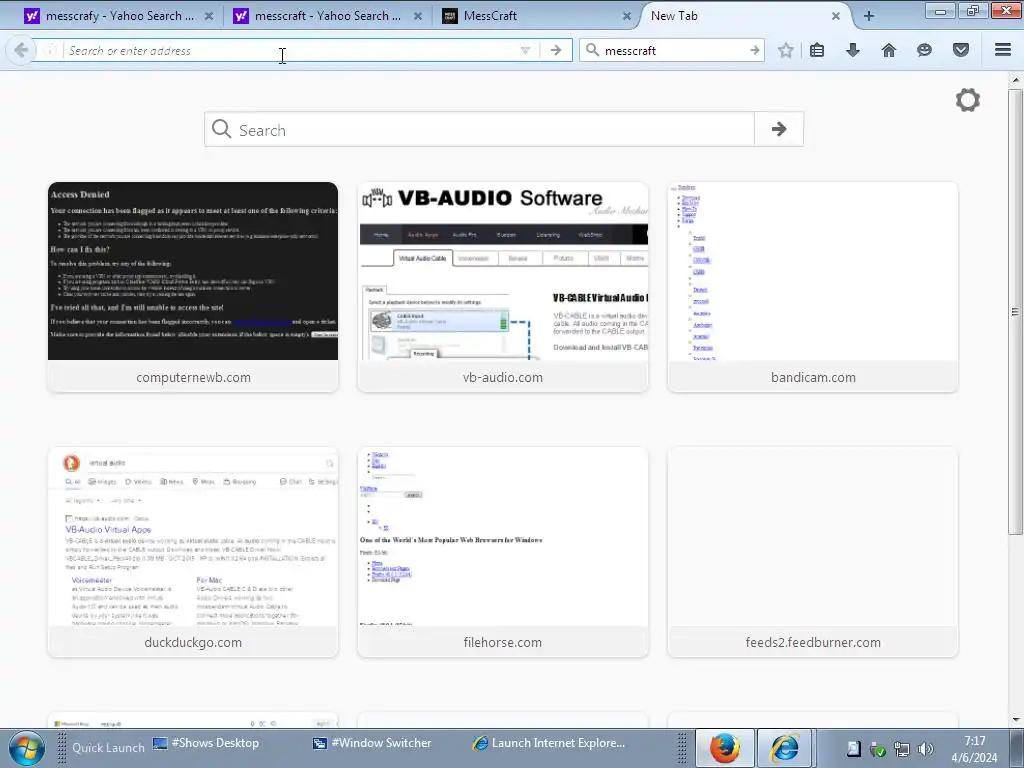
Task: Submit the messcraft search with the arrow
Action: click(754, 50)
